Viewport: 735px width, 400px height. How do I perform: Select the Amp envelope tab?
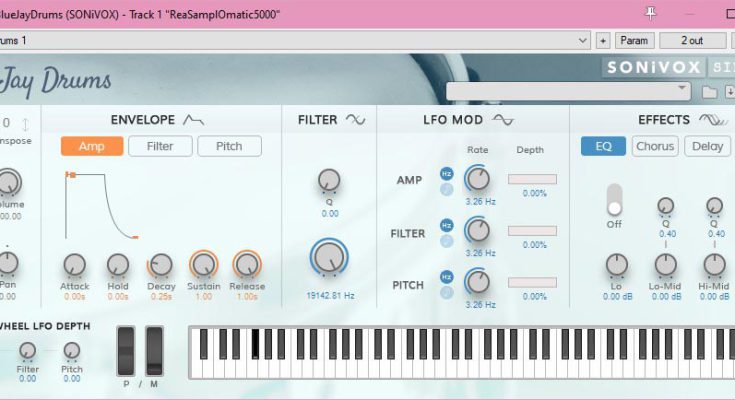point(92,146)
